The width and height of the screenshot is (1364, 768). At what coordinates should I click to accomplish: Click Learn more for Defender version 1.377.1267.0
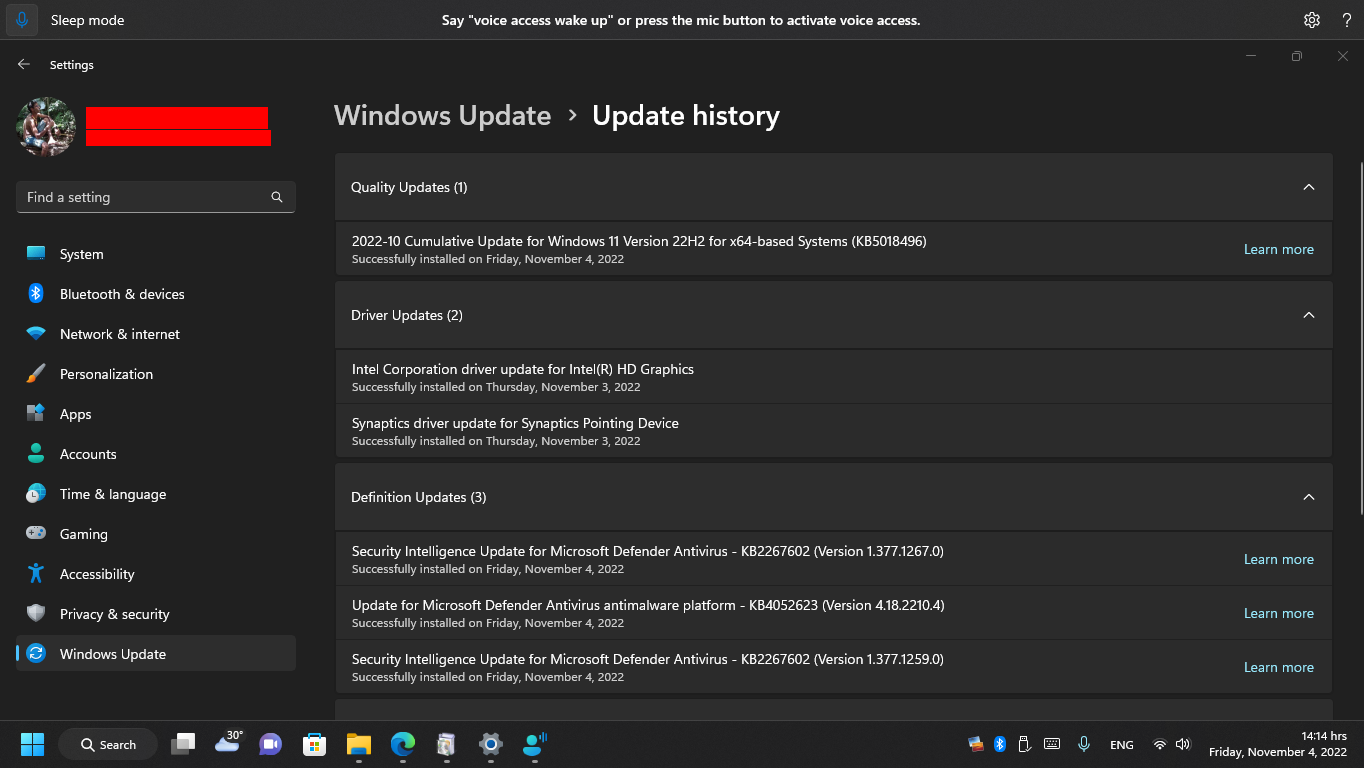click(1279, 559)
